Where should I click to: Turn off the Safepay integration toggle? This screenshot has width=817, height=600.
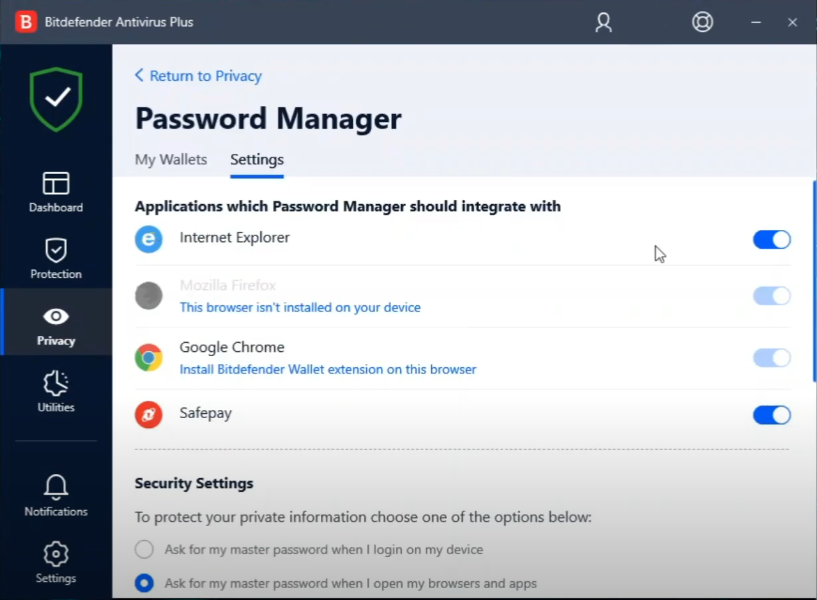[771, 415]
